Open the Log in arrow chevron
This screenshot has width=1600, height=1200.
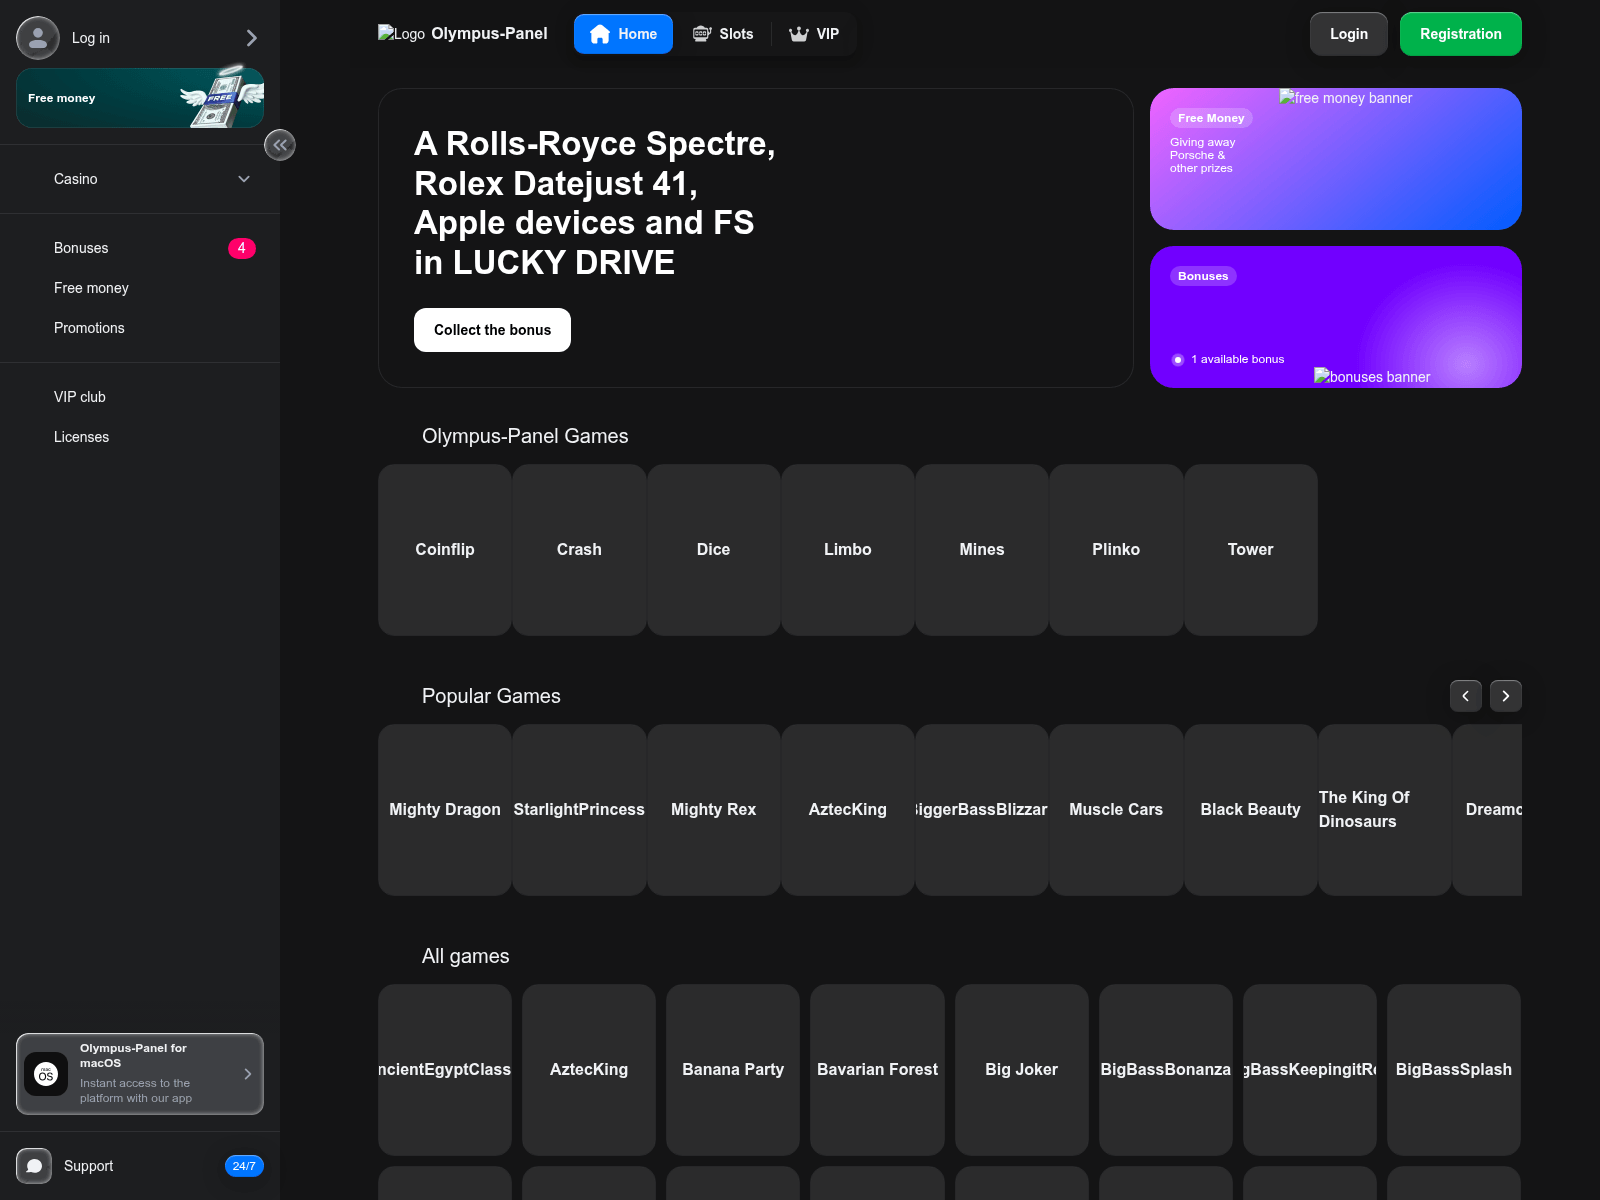[251, 38]
